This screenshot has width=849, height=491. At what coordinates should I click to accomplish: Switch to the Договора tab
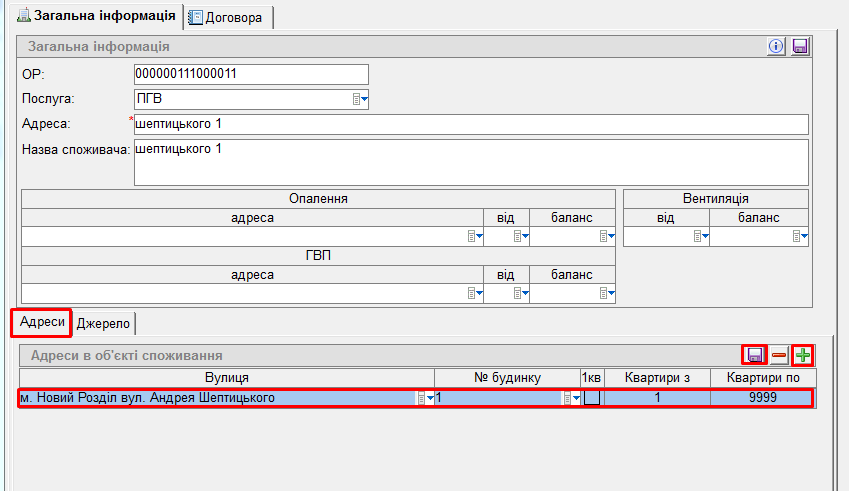coord(229,17)
